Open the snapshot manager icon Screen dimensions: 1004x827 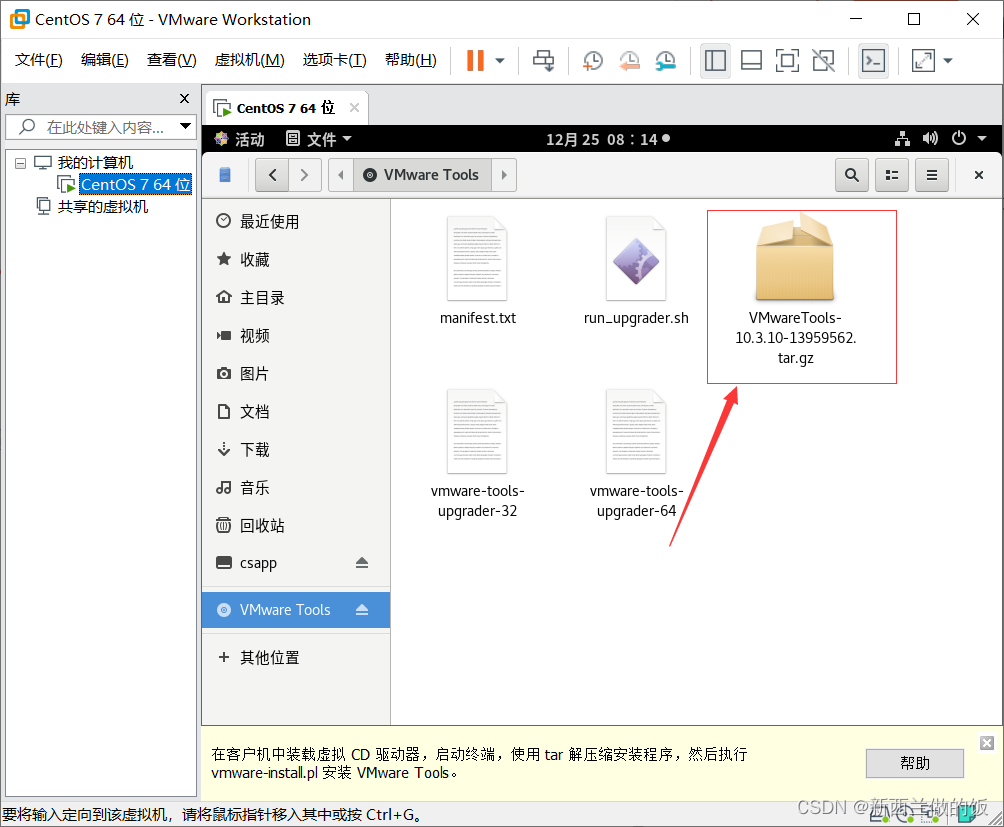666,61
